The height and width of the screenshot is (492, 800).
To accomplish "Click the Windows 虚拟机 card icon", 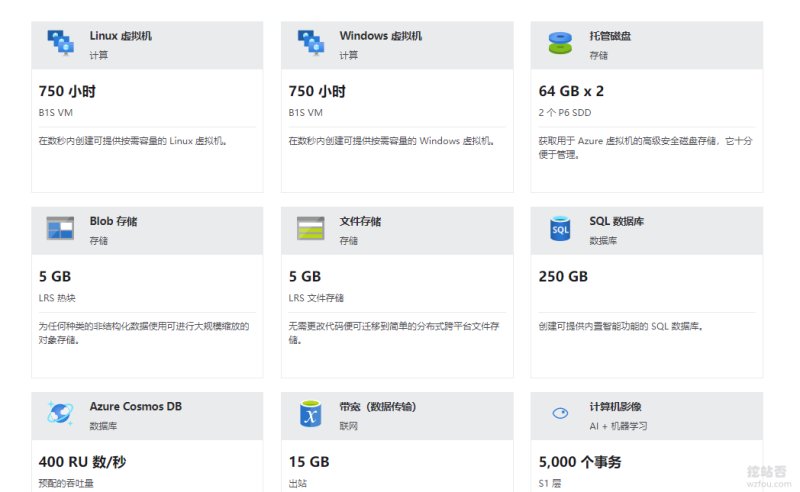I will coord(311,43).
